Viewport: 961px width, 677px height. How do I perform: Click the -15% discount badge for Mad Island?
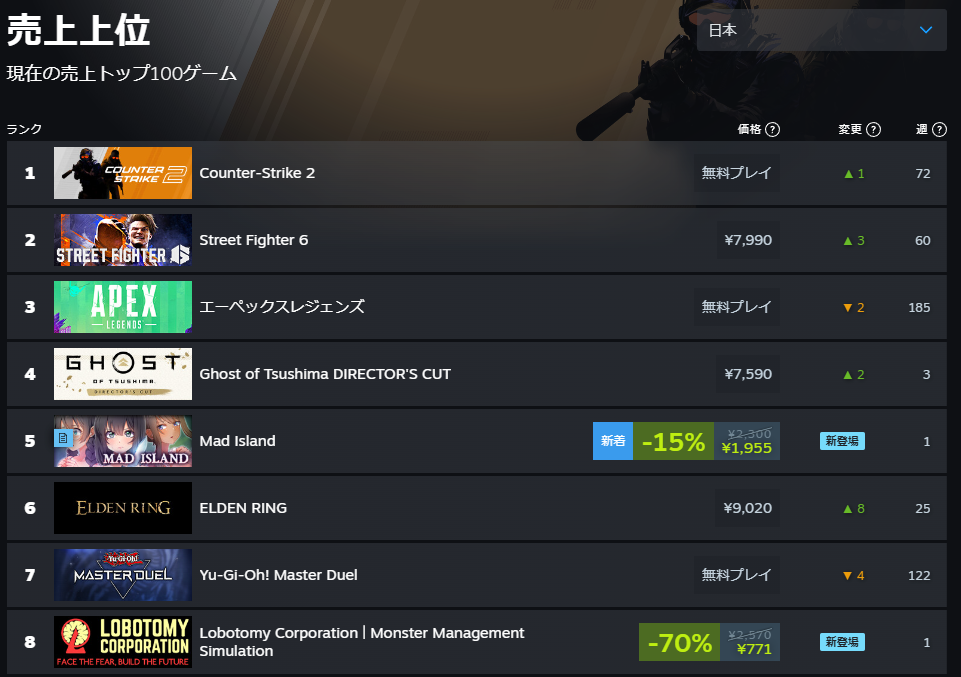click(x=673, y=441)
